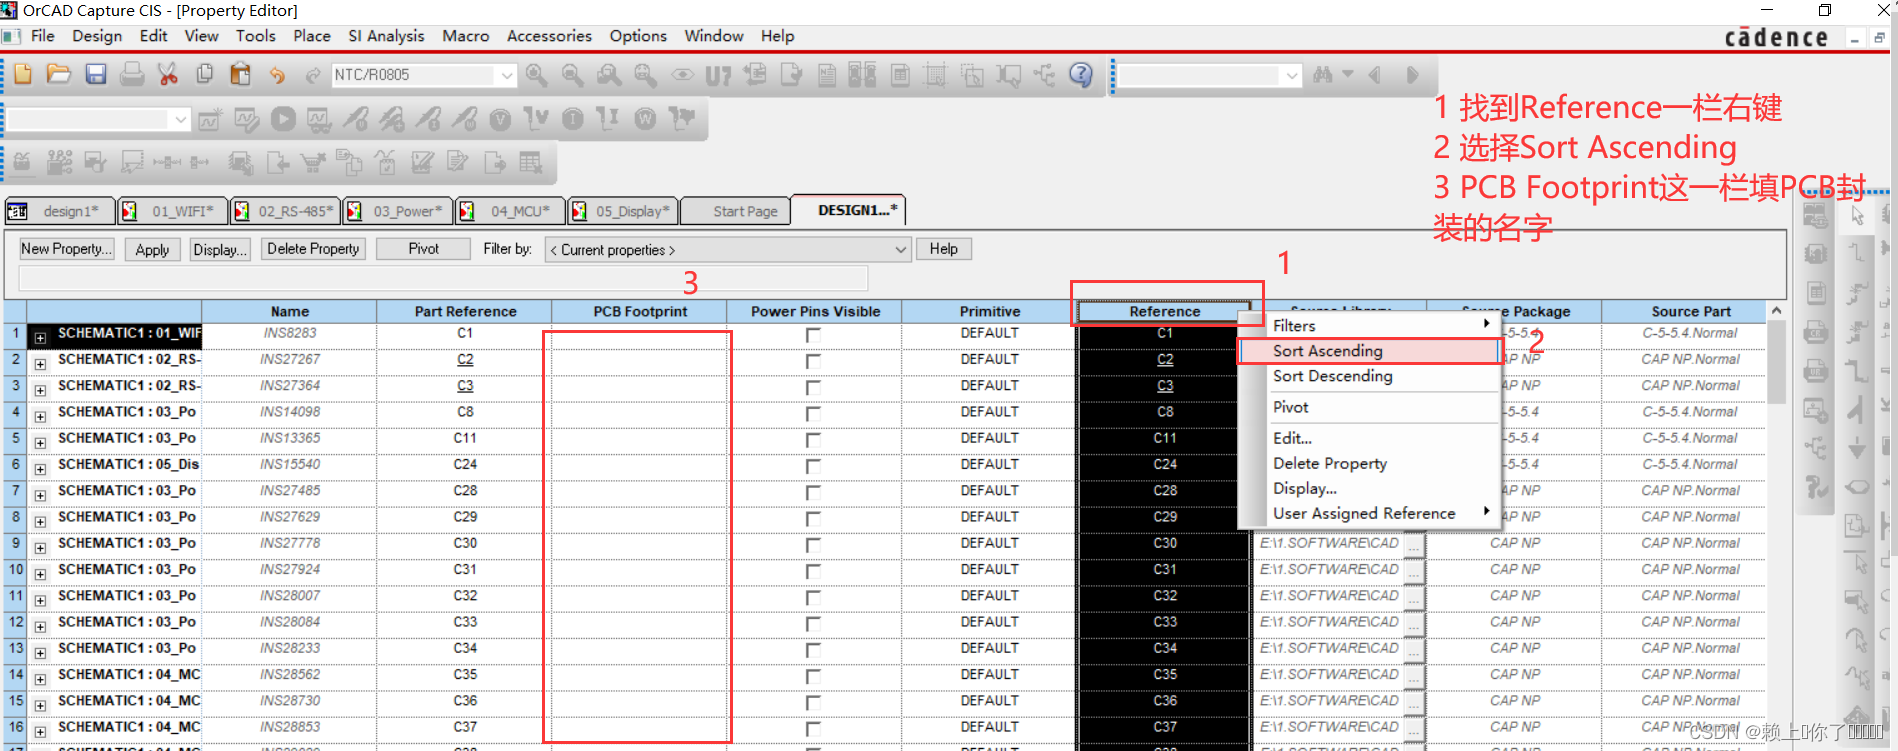Toggle Power Pins Visible checkbox for C35
1898x751 pixels.
813,676
